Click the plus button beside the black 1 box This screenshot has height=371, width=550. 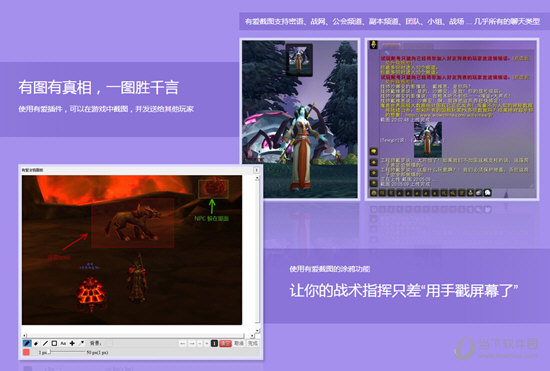tap(207, 343)
